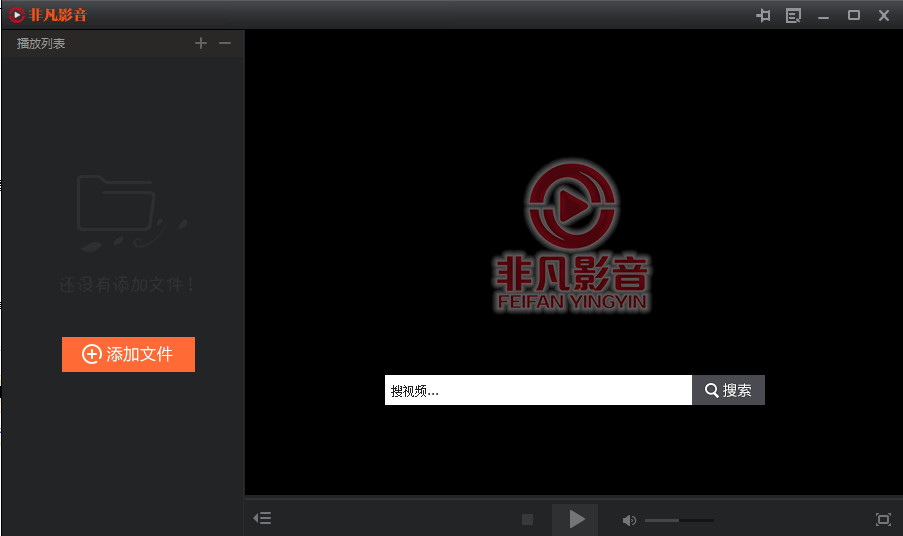Mute audio with the speaker icon
Image resolution: width=903 pixels, height=536 pixels.
(x=629, y=520)
